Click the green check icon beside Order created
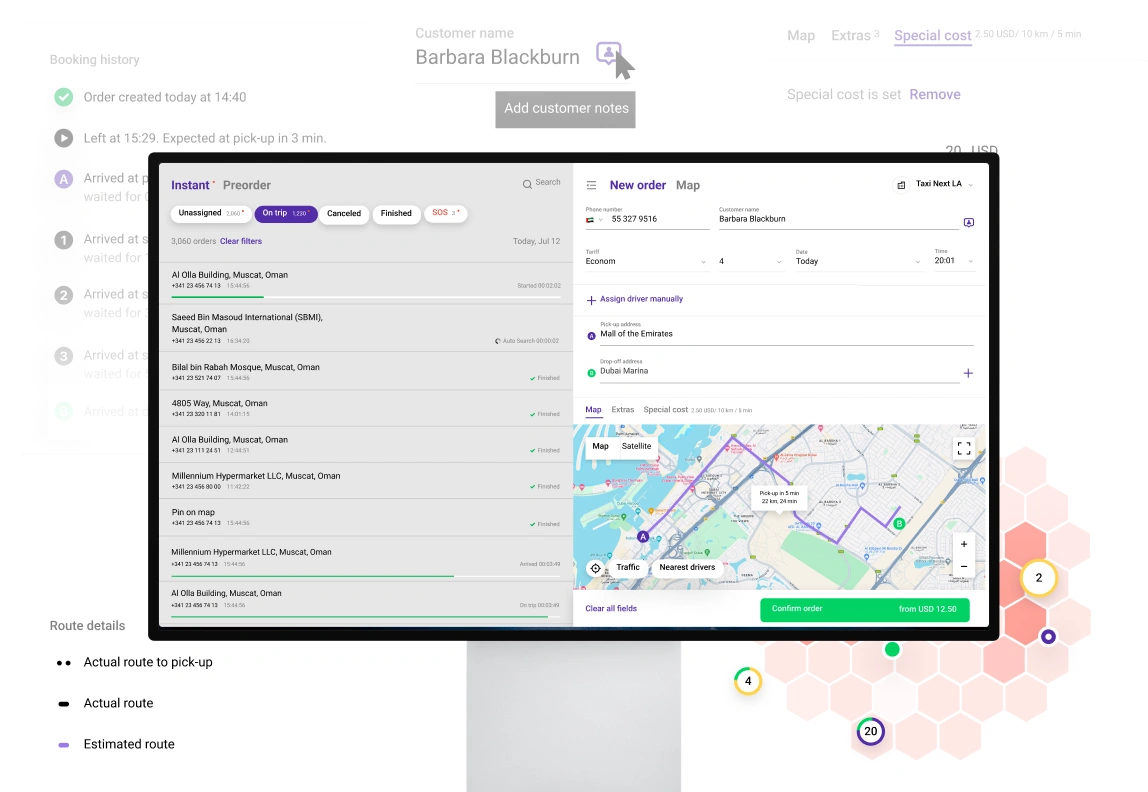Screen dimensions: 1148x792 coord(64,97)
